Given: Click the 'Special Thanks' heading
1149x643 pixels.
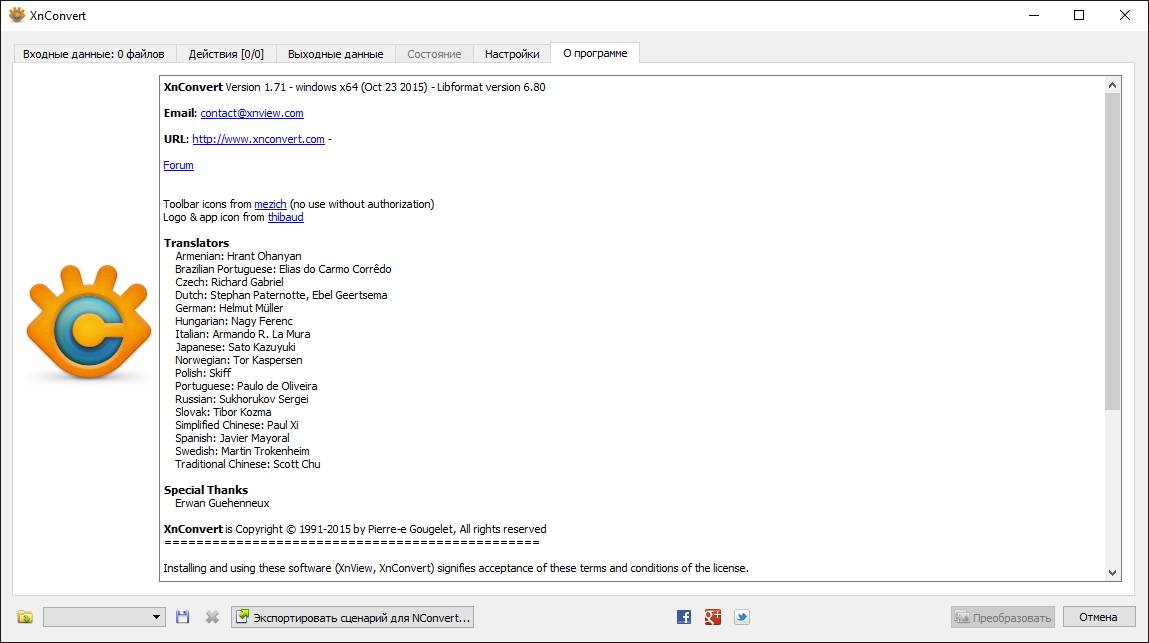Looking at the screenshot, I should 205,490.
